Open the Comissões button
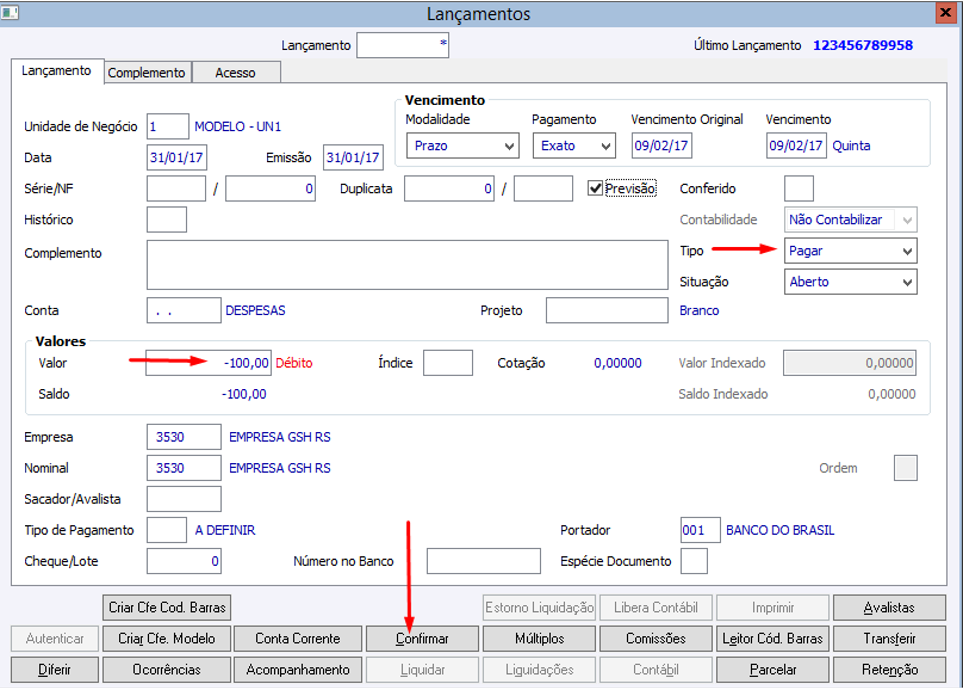963x688 pixels. 656,639
